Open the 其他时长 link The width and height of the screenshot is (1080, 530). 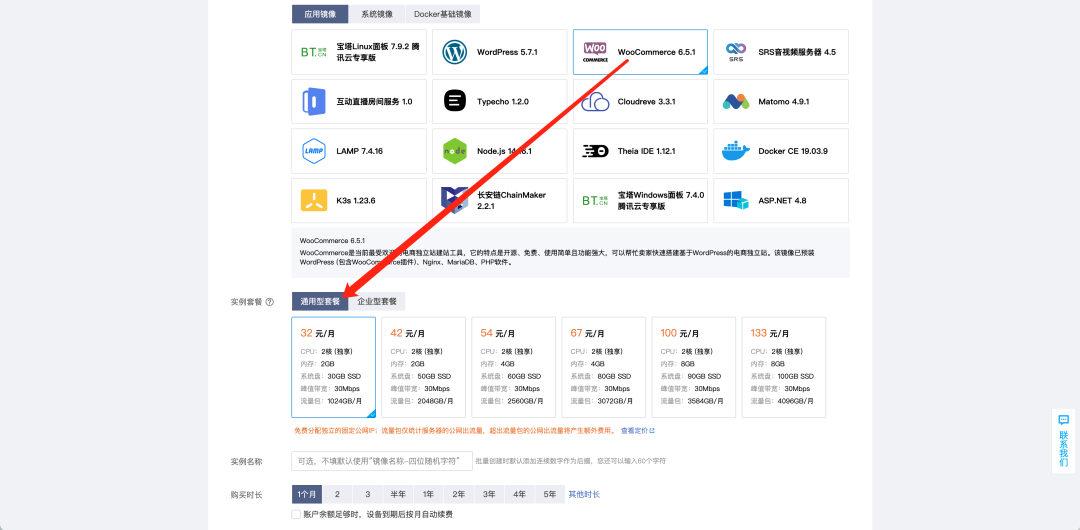pyautogui.click(x=583, y=494)
